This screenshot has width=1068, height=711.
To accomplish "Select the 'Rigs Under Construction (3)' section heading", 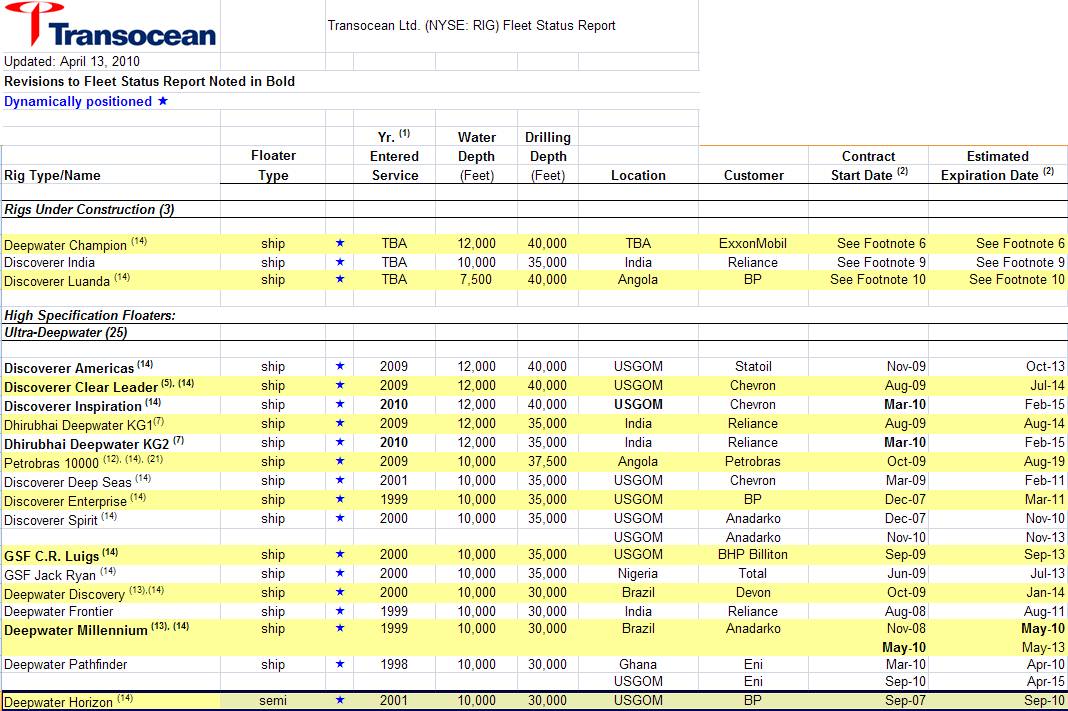I will [x=89, y=209].
